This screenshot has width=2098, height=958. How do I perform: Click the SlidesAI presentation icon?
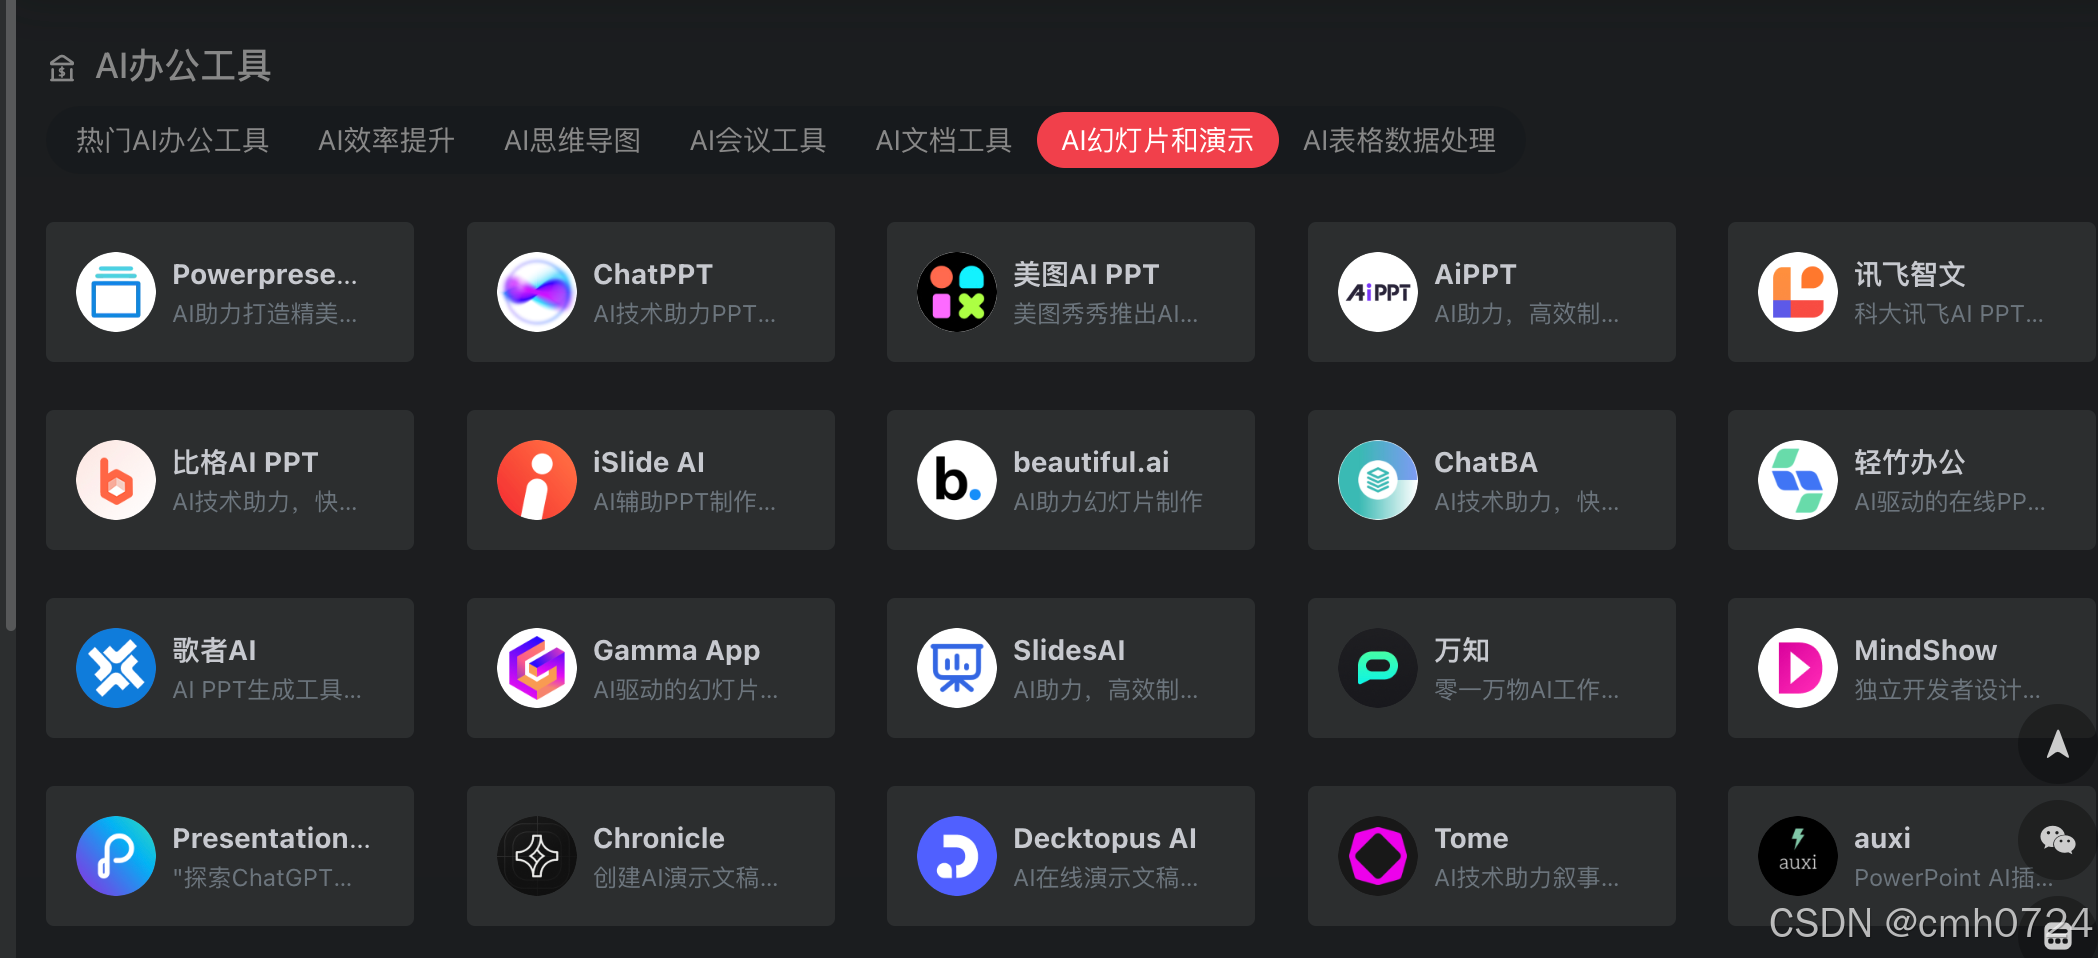[x=957, y=668]
